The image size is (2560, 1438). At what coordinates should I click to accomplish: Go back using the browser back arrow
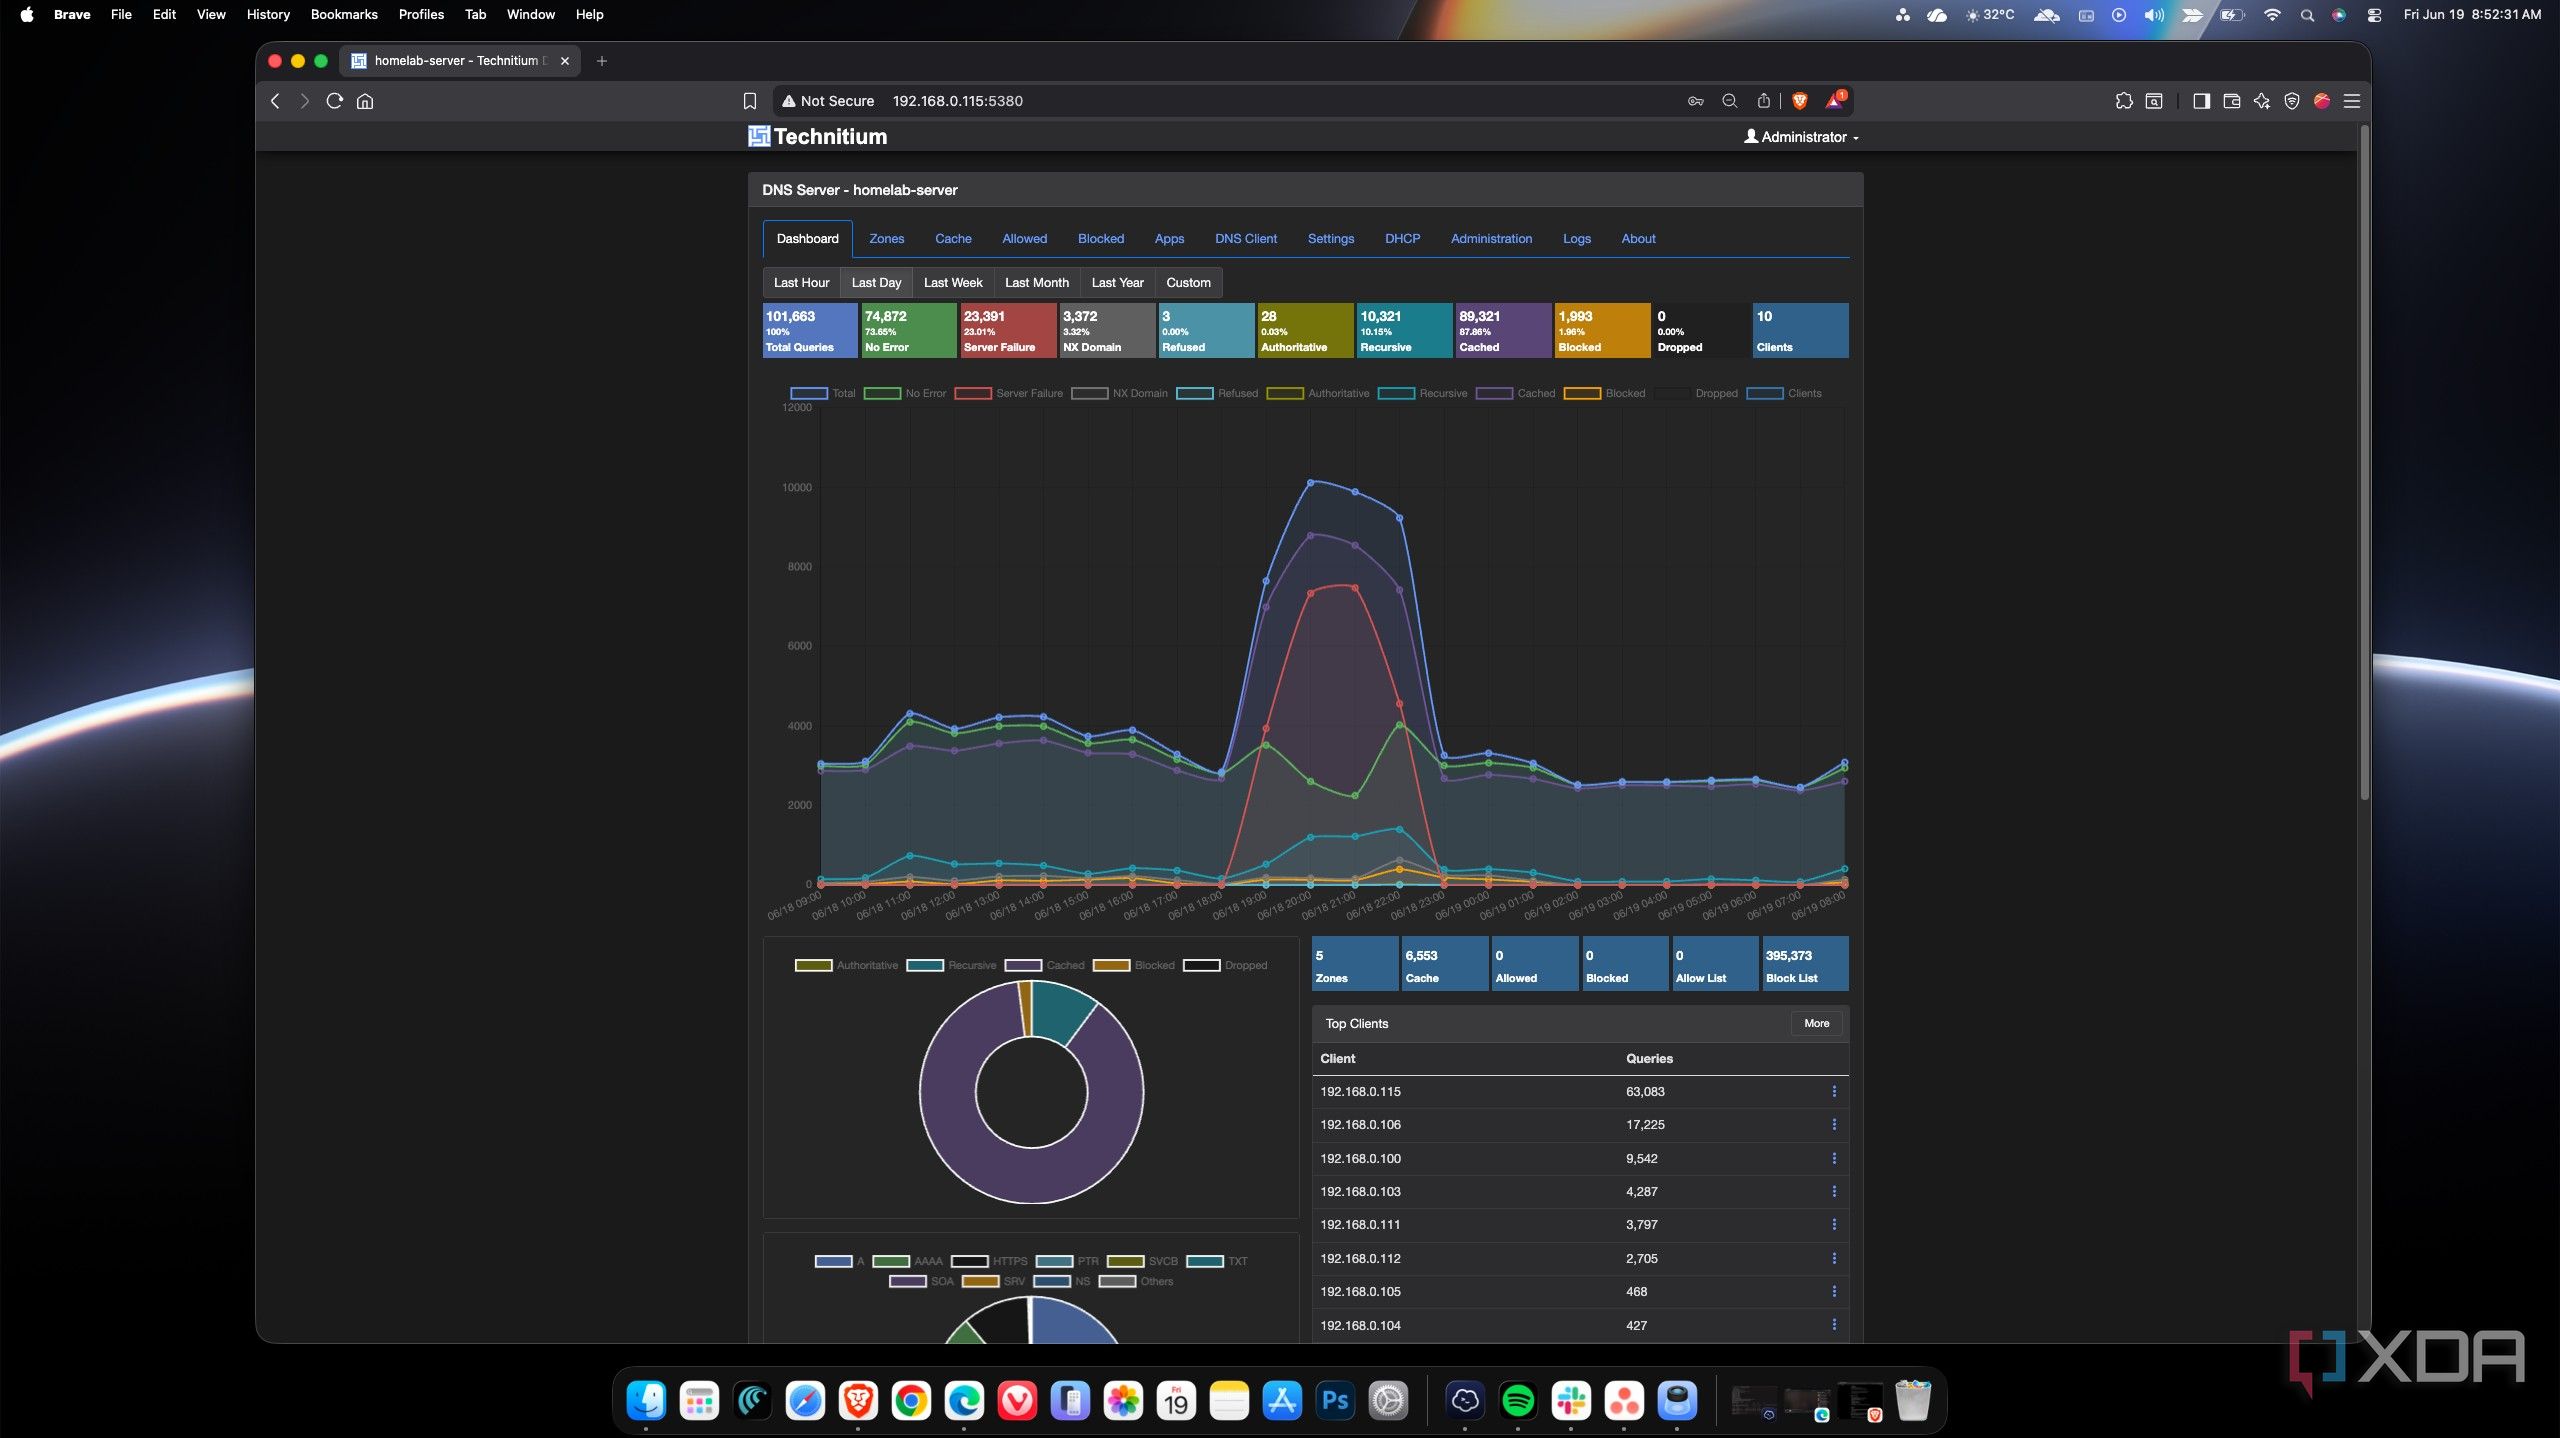276,101
